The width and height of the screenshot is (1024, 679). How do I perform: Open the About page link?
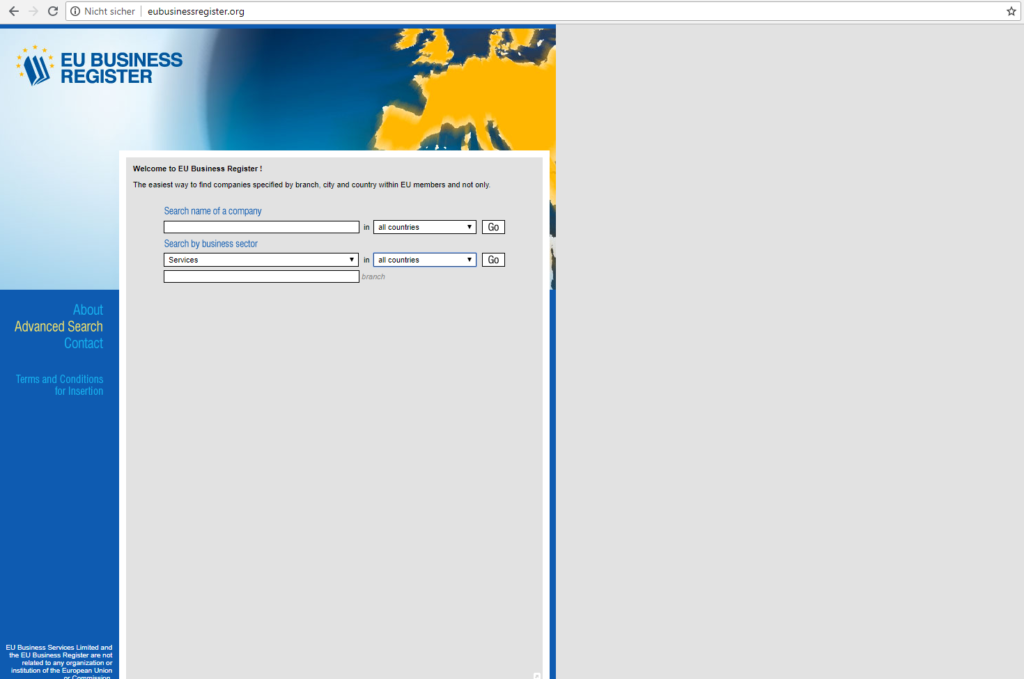pos(88,309)
